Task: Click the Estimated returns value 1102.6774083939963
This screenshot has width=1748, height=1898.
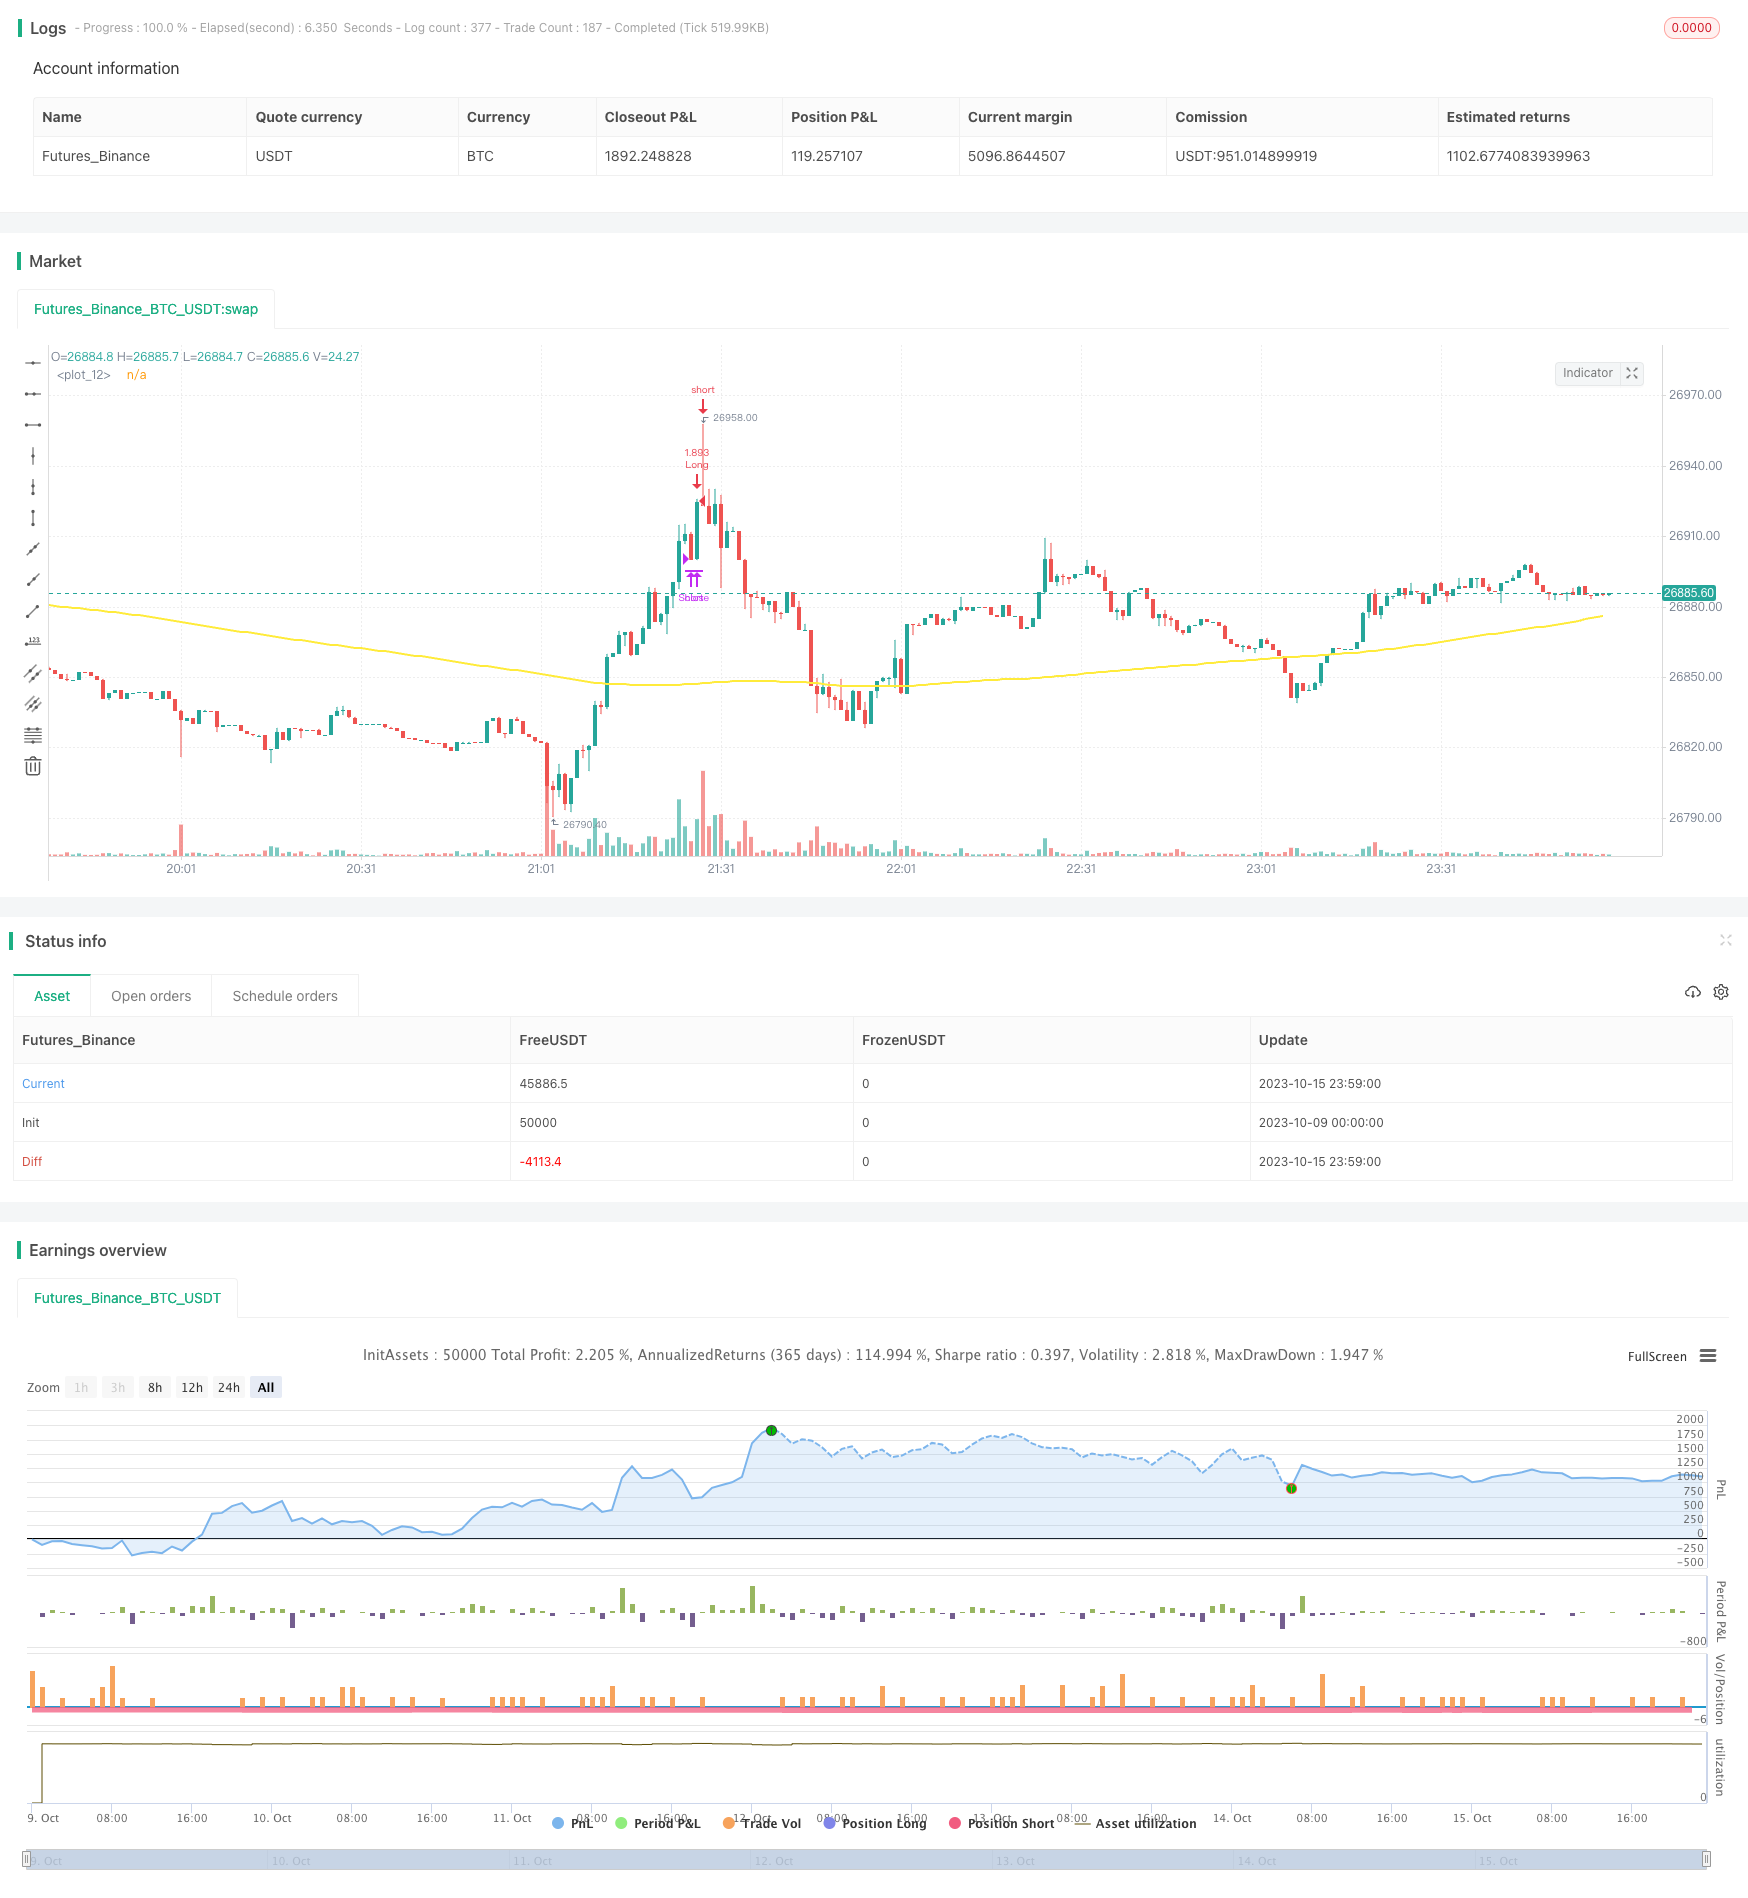Action: (1518, 156)
